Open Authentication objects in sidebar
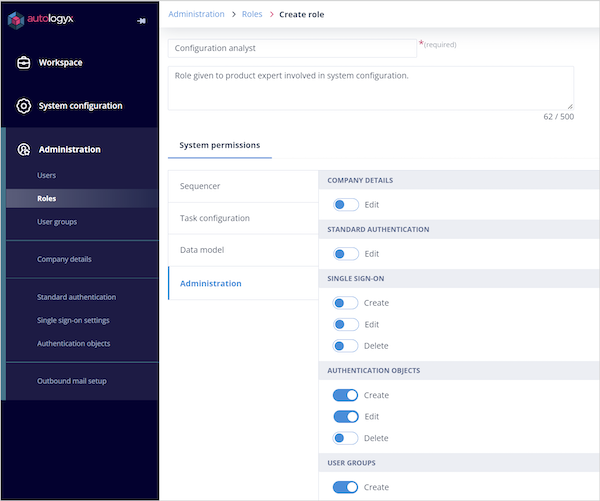The height and width of the screenshot is (501, 600). point(73,344)
